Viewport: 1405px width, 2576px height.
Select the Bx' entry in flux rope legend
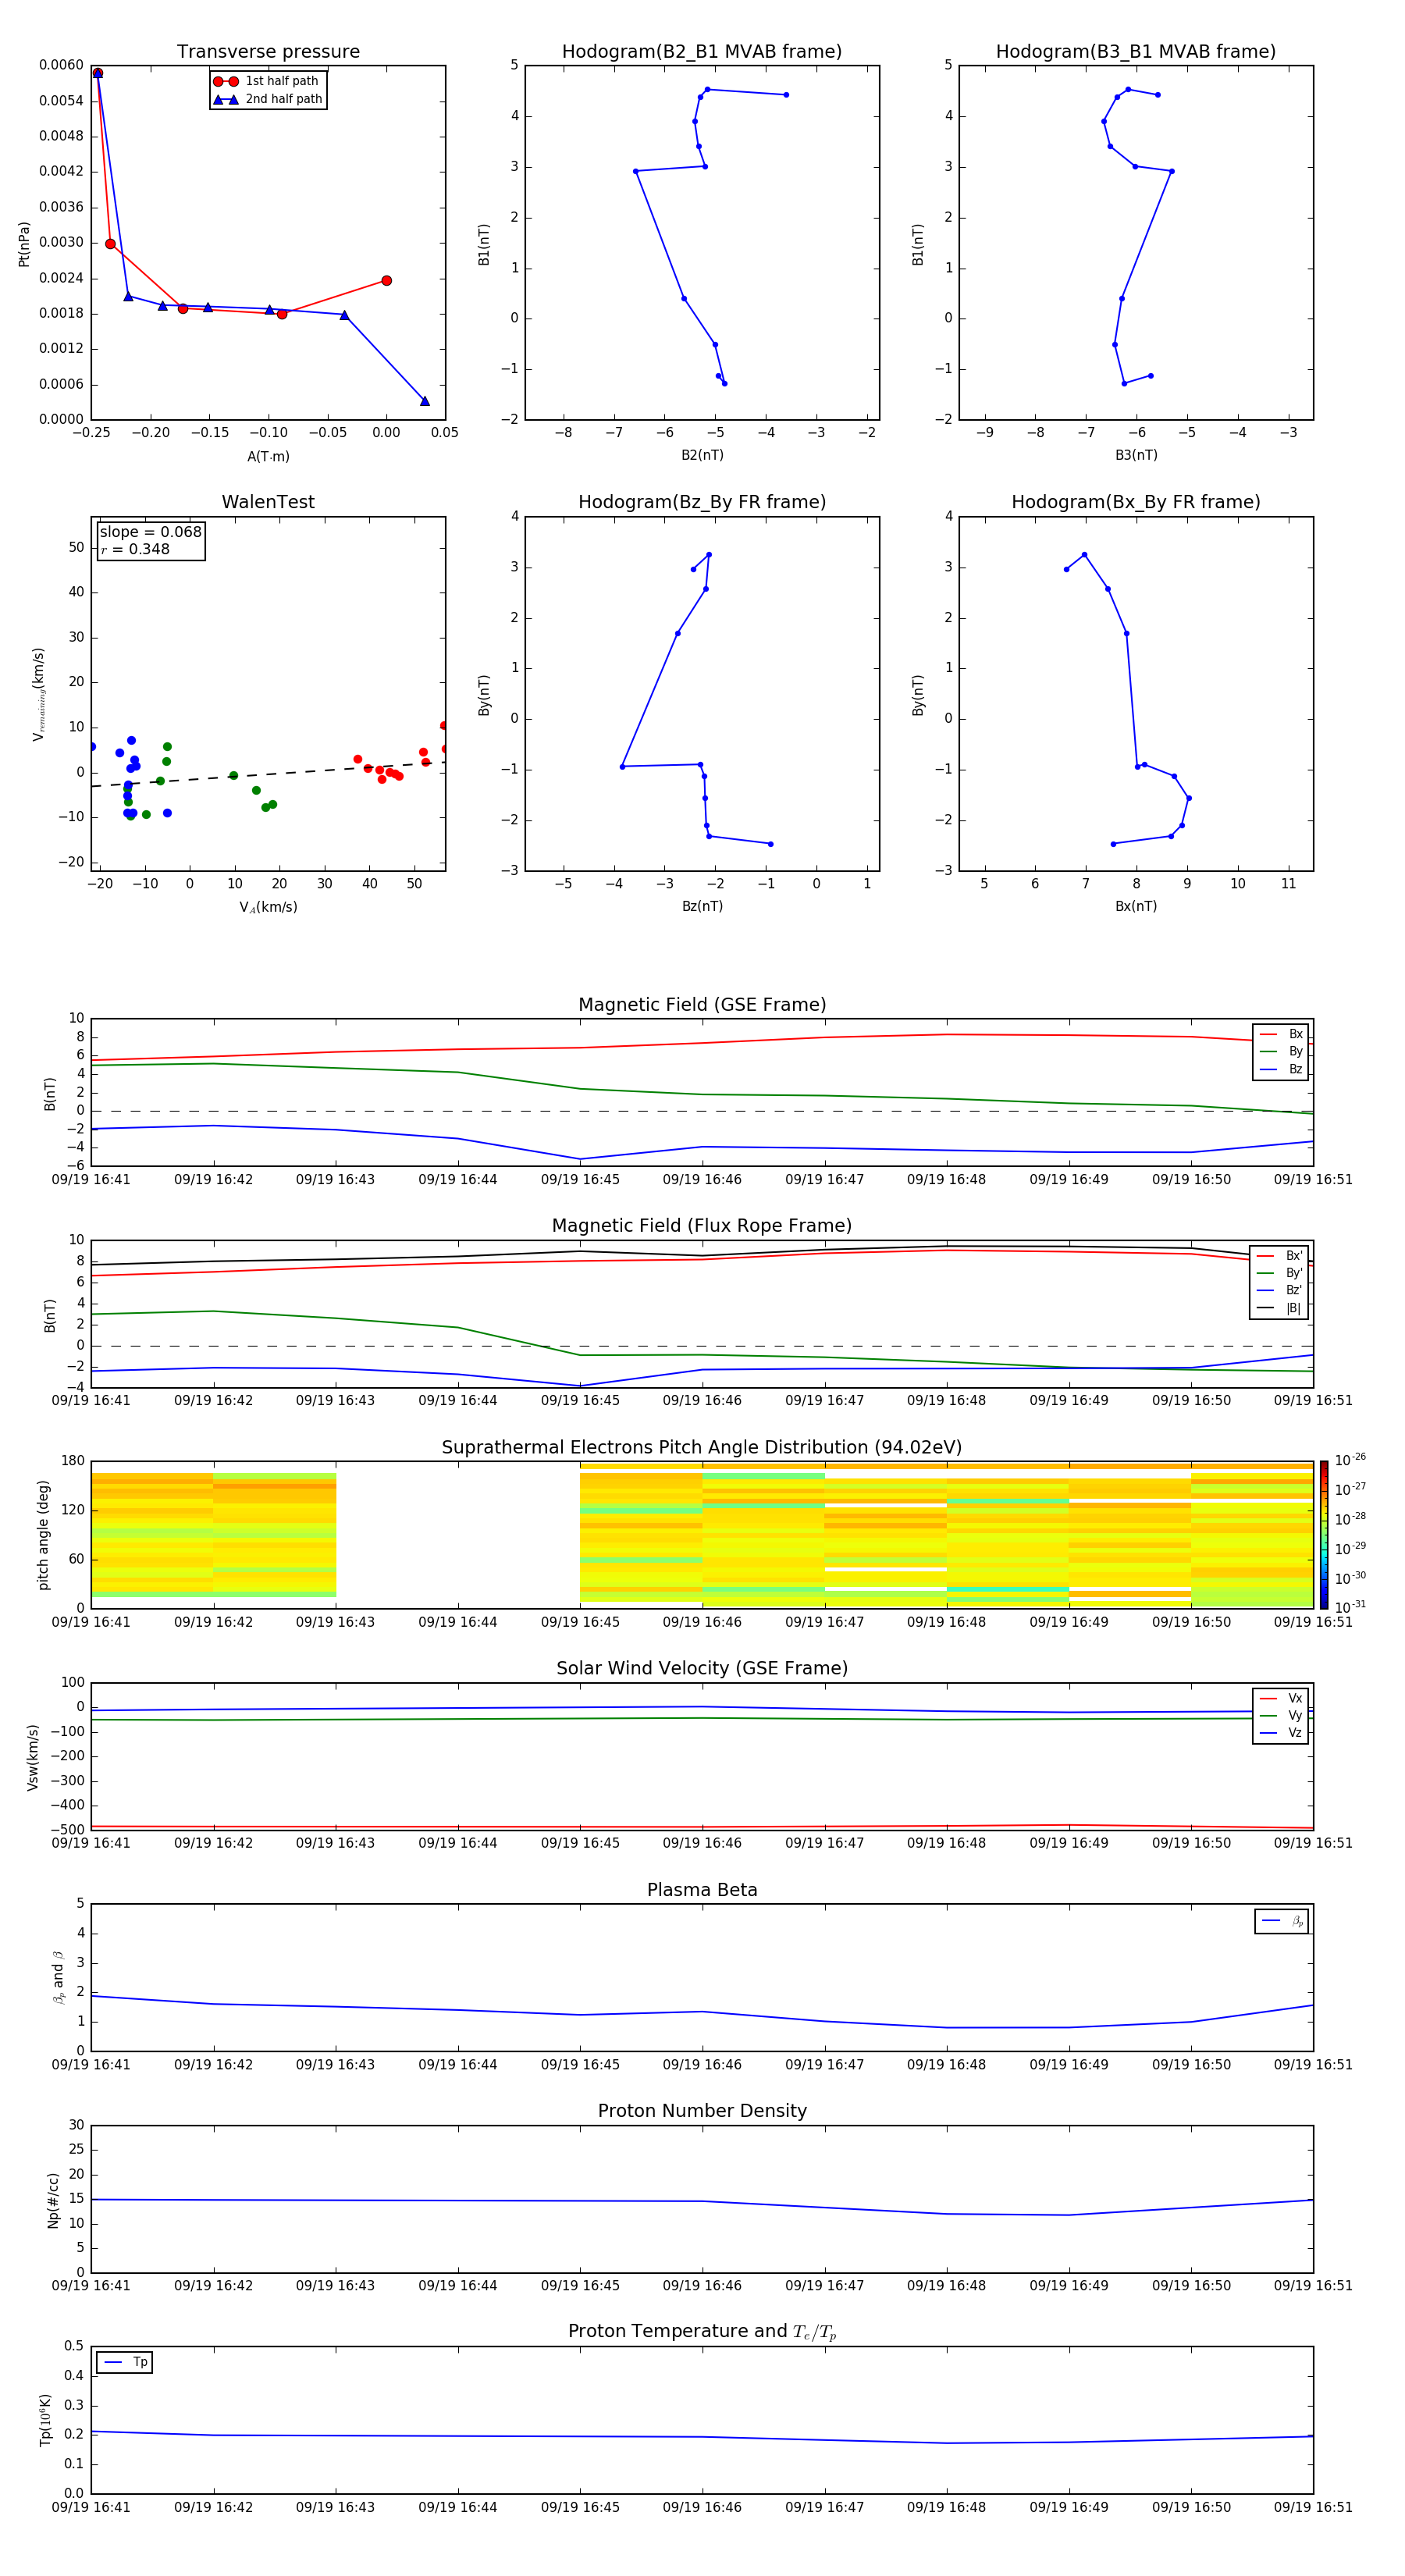coord(1280,1256)
